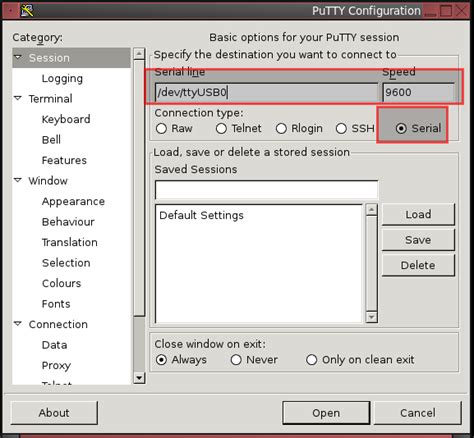The height and width of the screenshot is (438, 474).
Task: Open the Colours settings
Action: [x=61, y=283]
